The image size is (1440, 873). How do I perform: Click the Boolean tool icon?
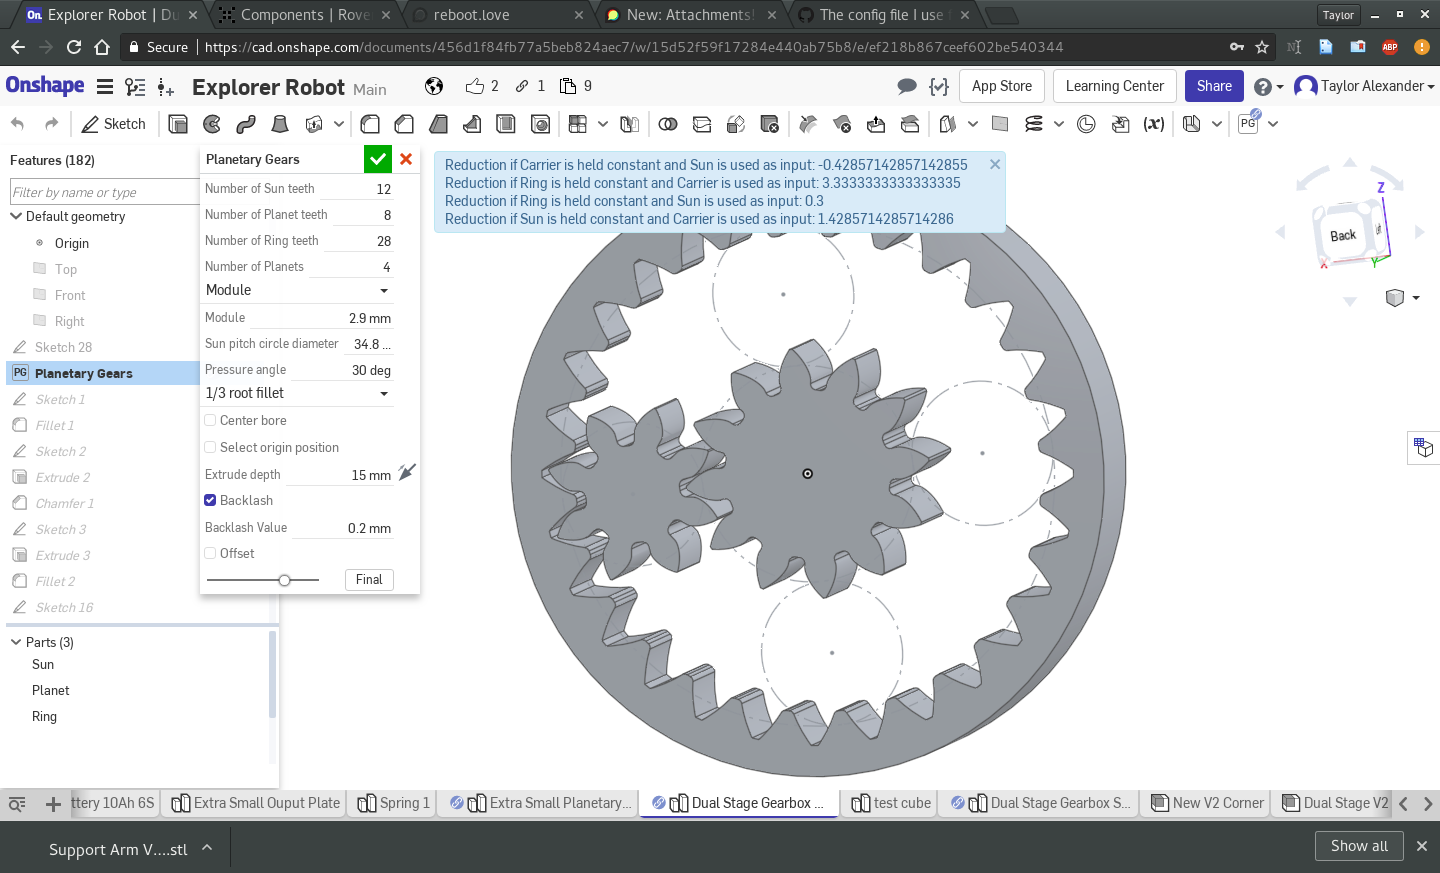pyautogui.click(x=668, y=124)
